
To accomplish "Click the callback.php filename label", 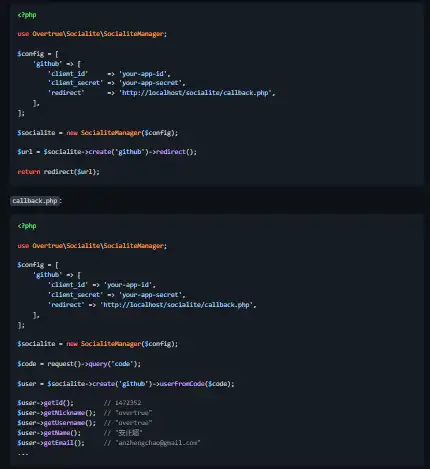I will 35,201.
